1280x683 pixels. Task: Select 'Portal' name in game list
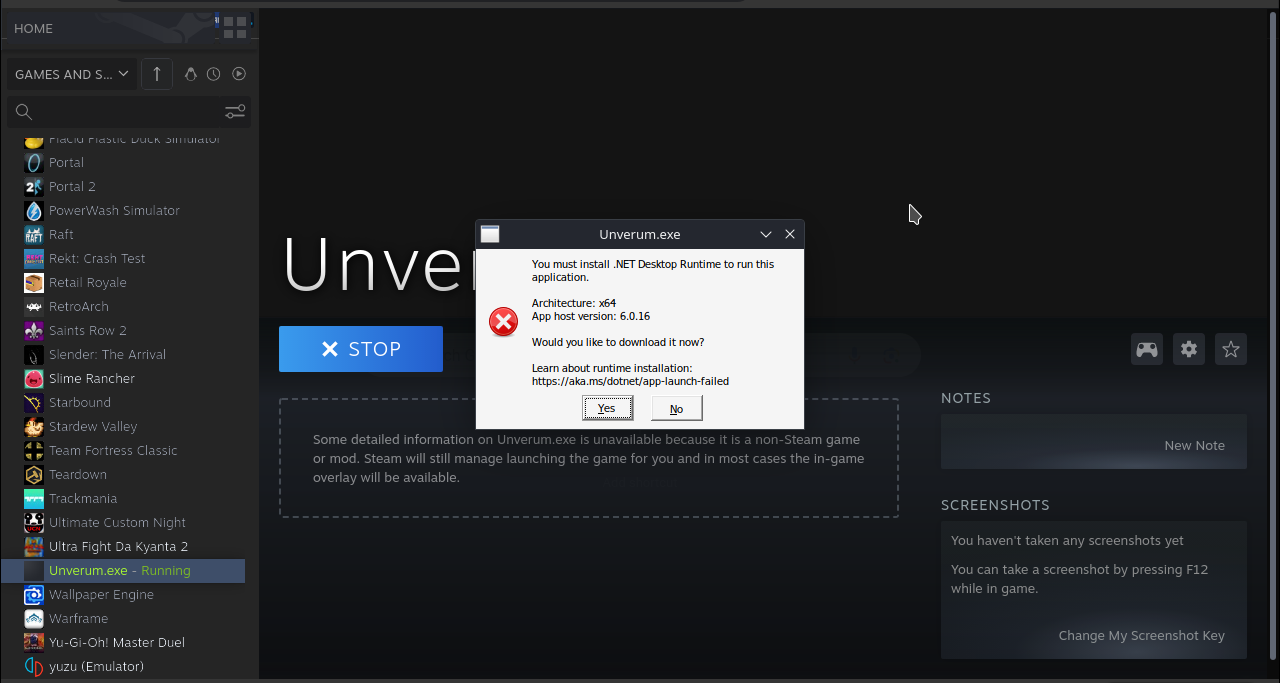coord(66,162)
